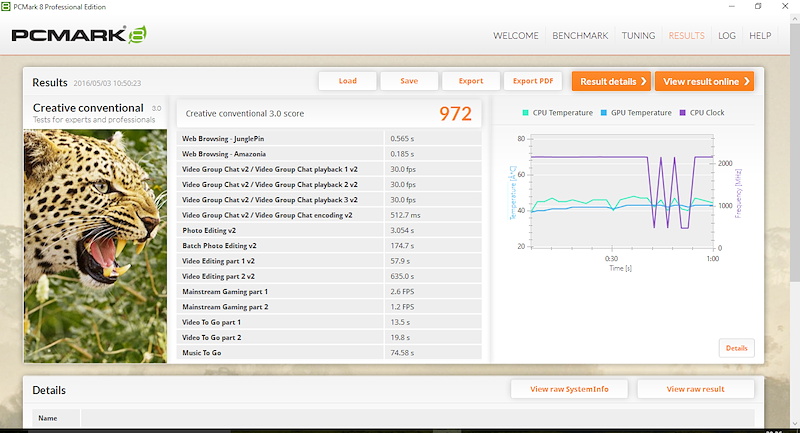Click the Creative conventional 3.0 score label
The image size is (800, 433).
[245, 114]
